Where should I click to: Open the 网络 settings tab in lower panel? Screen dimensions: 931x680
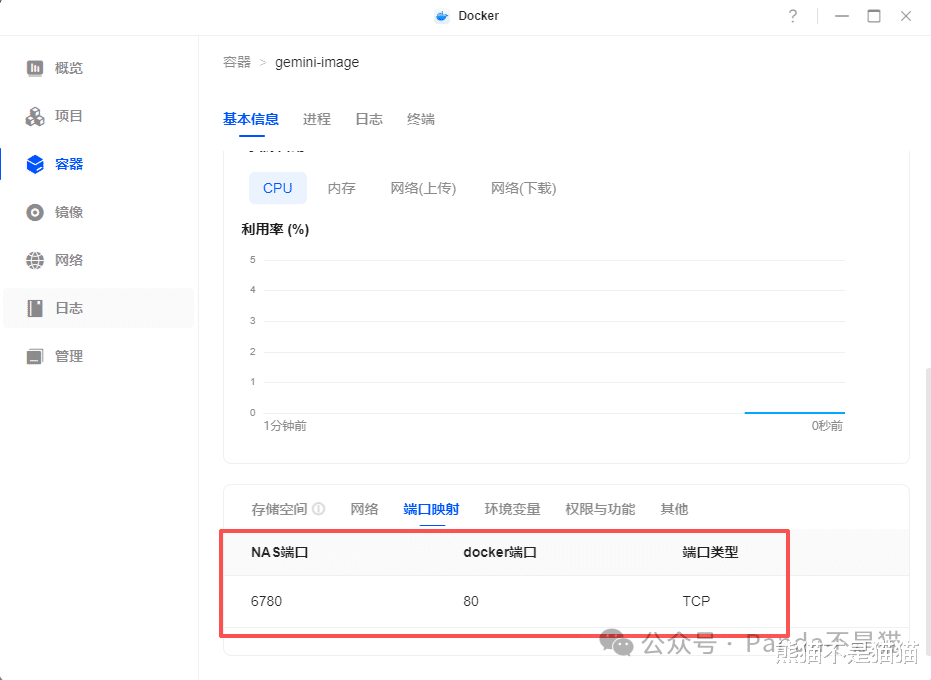pos(365,509)
